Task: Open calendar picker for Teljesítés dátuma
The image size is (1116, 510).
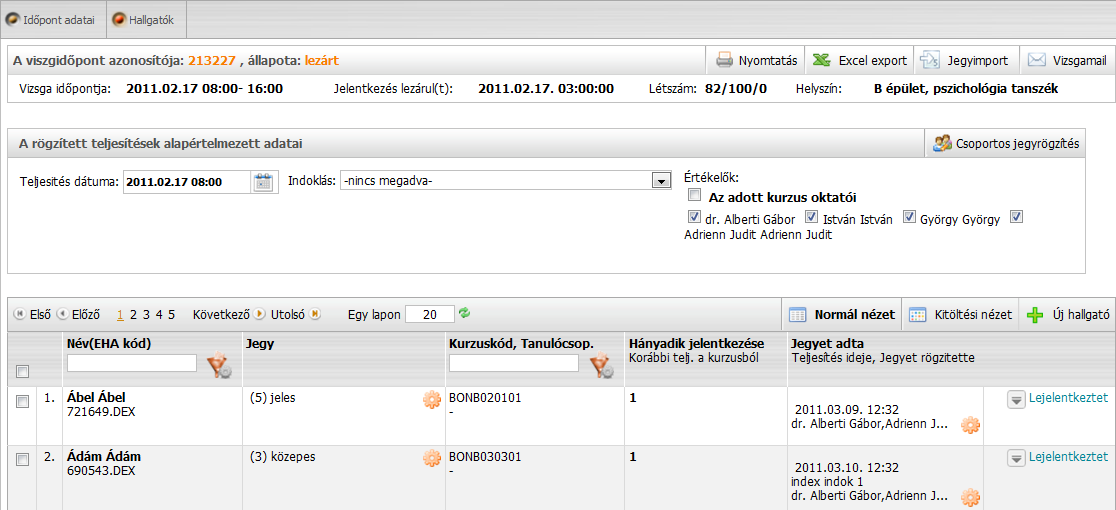Action: click(x=263, y=182)
